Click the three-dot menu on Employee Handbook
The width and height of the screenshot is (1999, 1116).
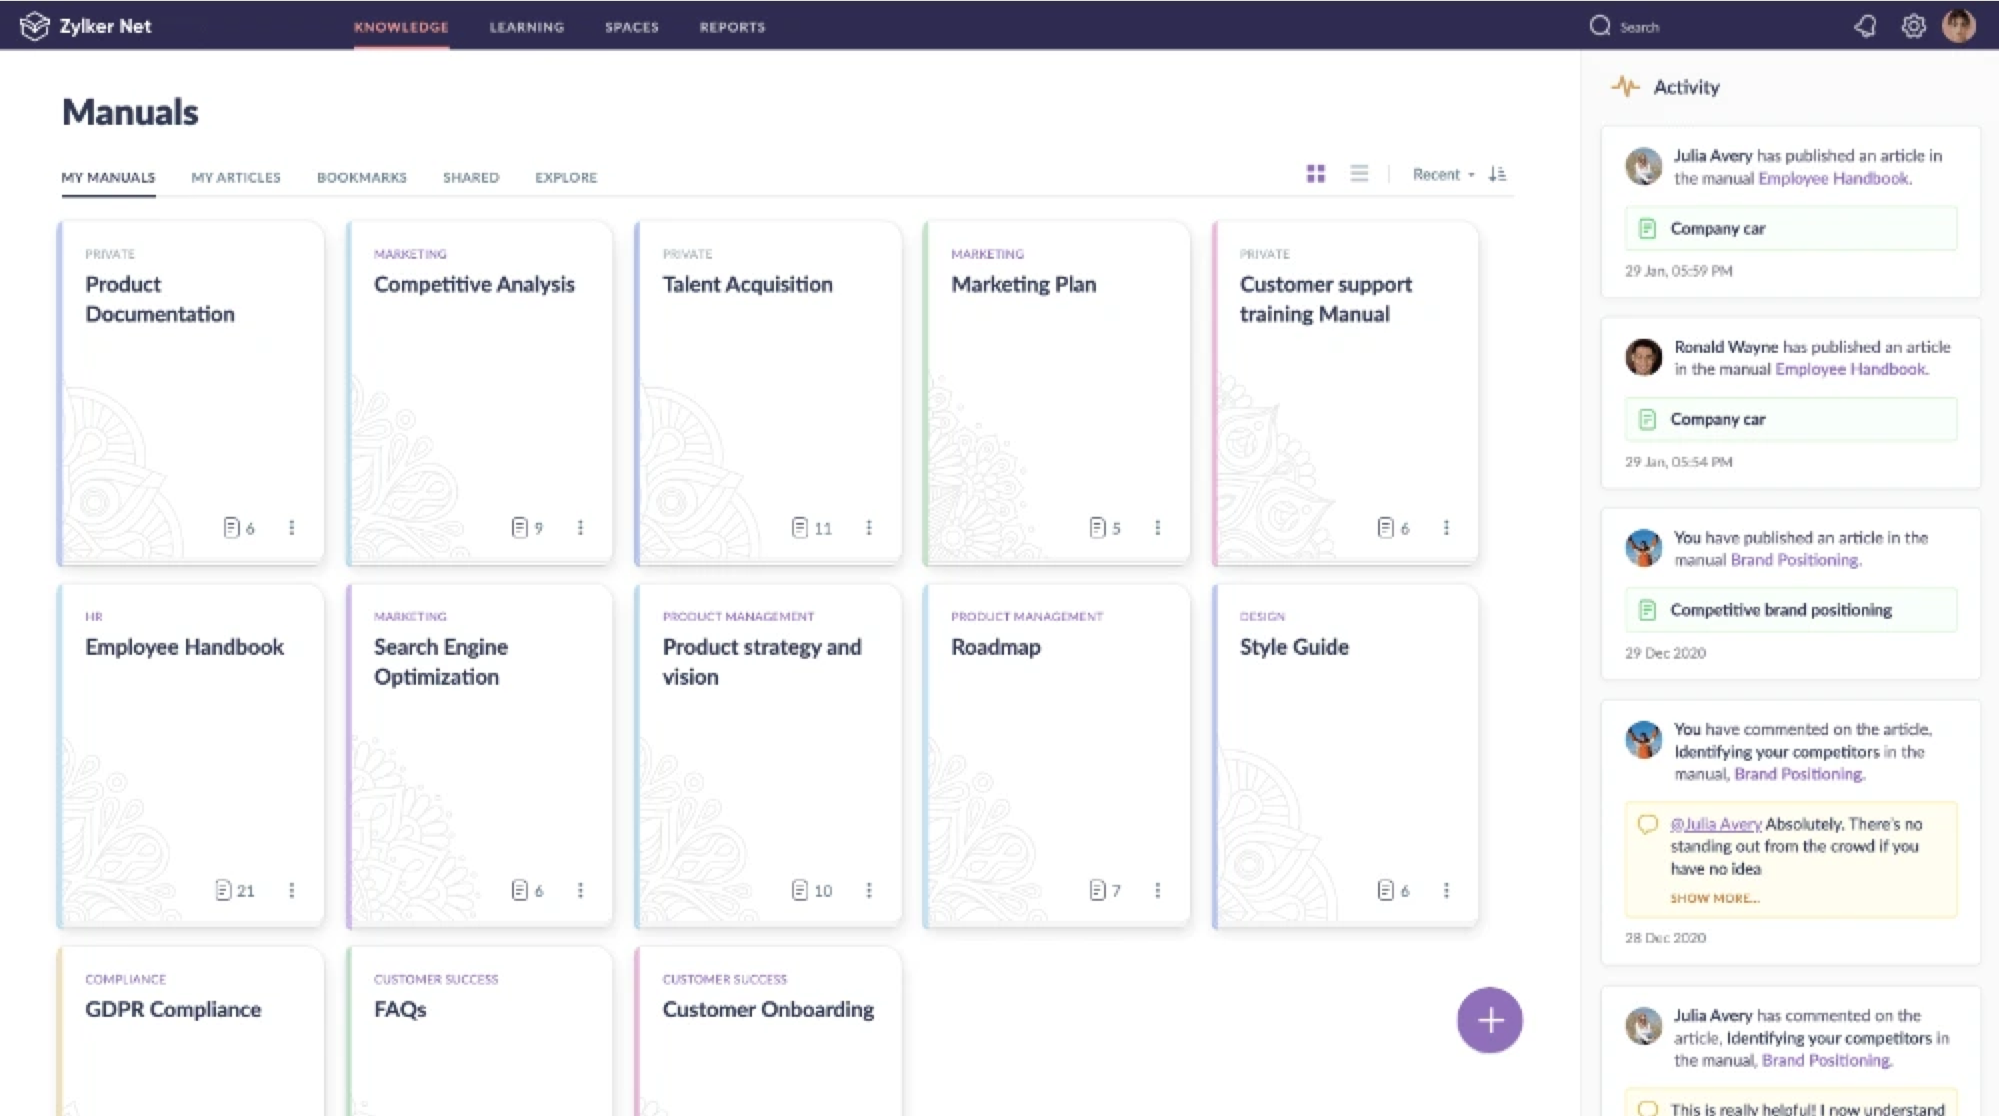pyautogui.click(x=292, y=891)
